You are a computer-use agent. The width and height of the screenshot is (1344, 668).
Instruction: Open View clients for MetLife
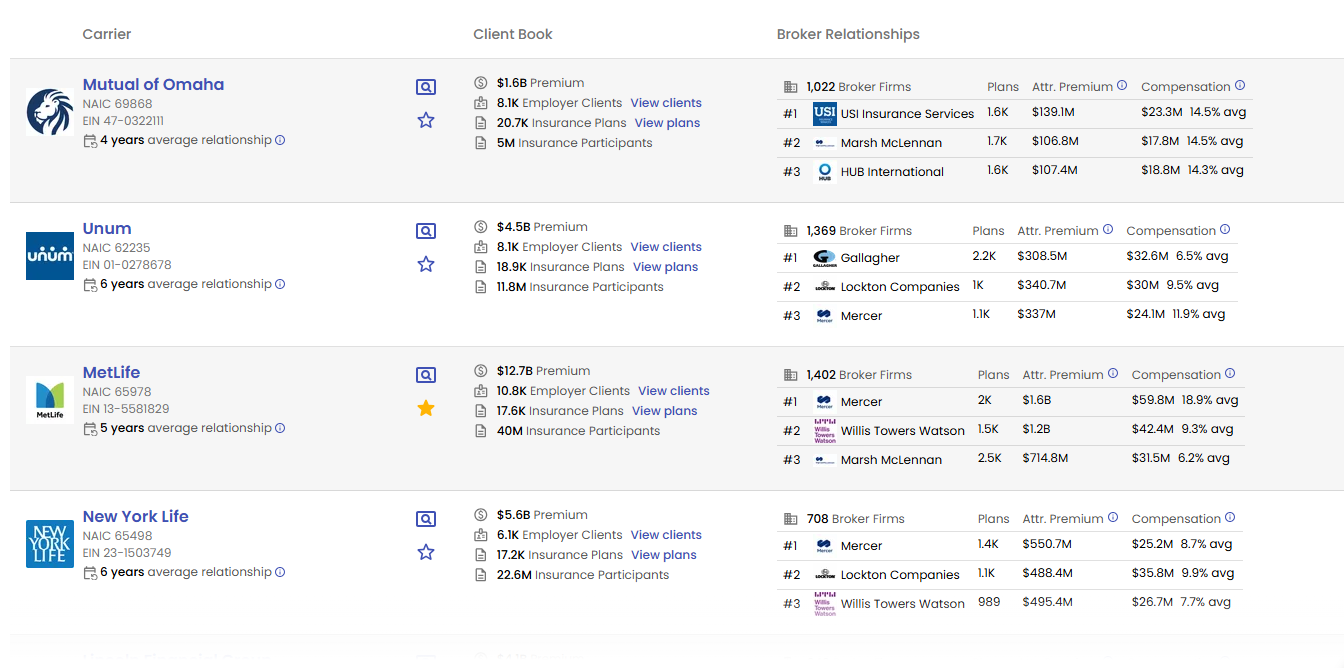tap(673, 391)
